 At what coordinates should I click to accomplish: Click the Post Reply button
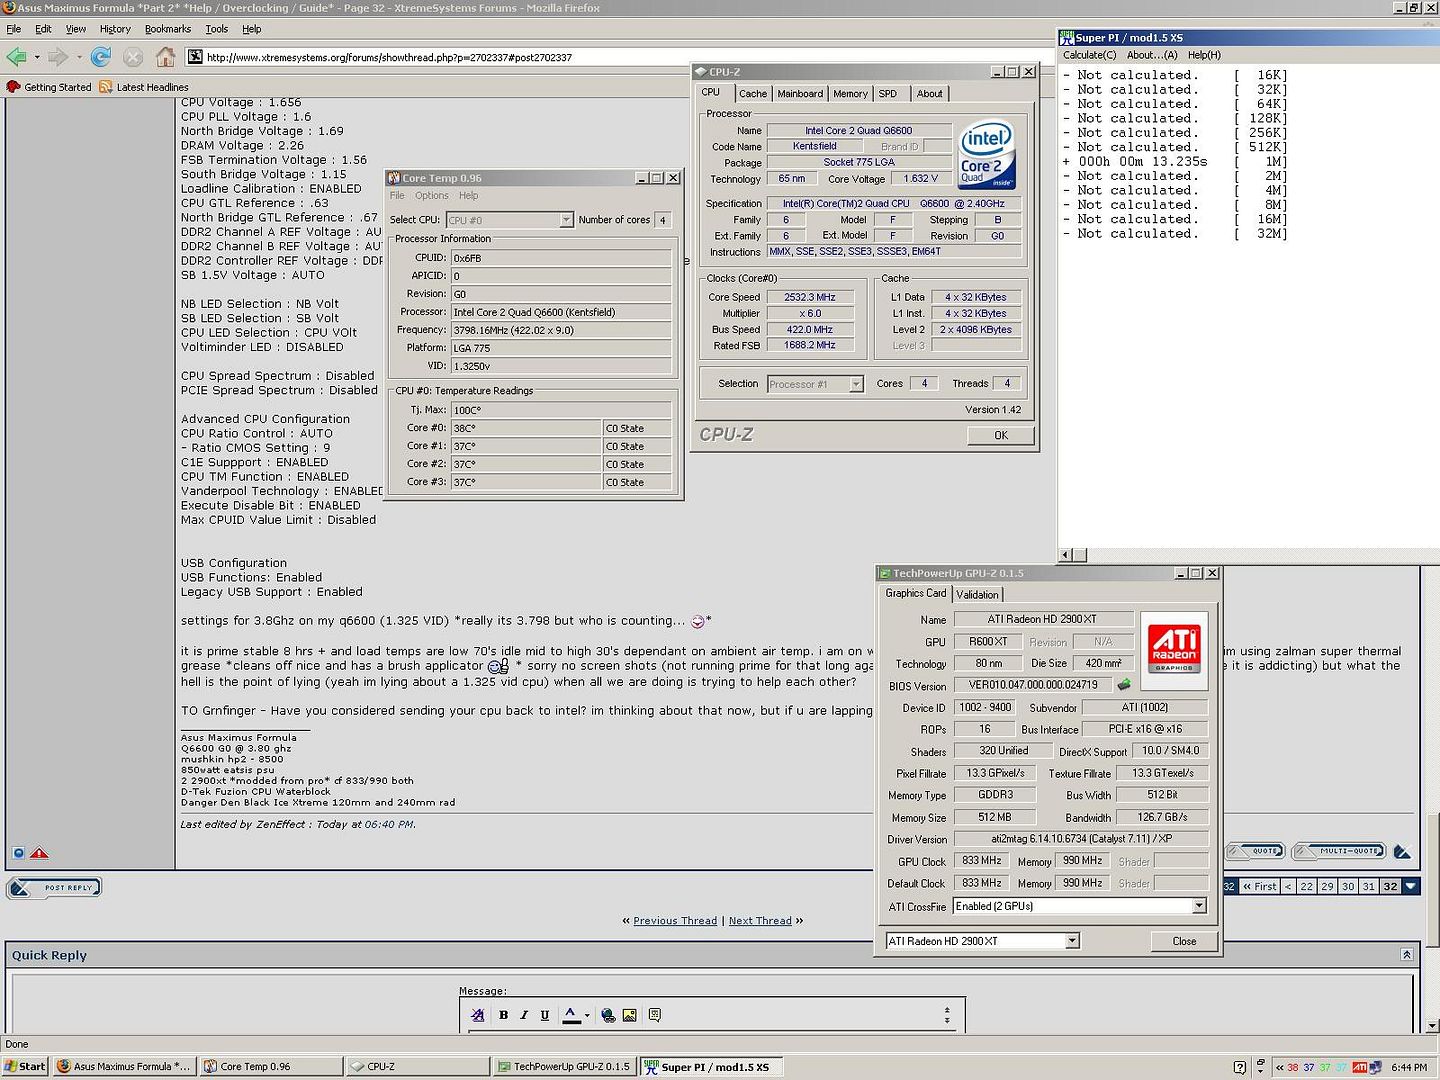[x=54, y=887]
